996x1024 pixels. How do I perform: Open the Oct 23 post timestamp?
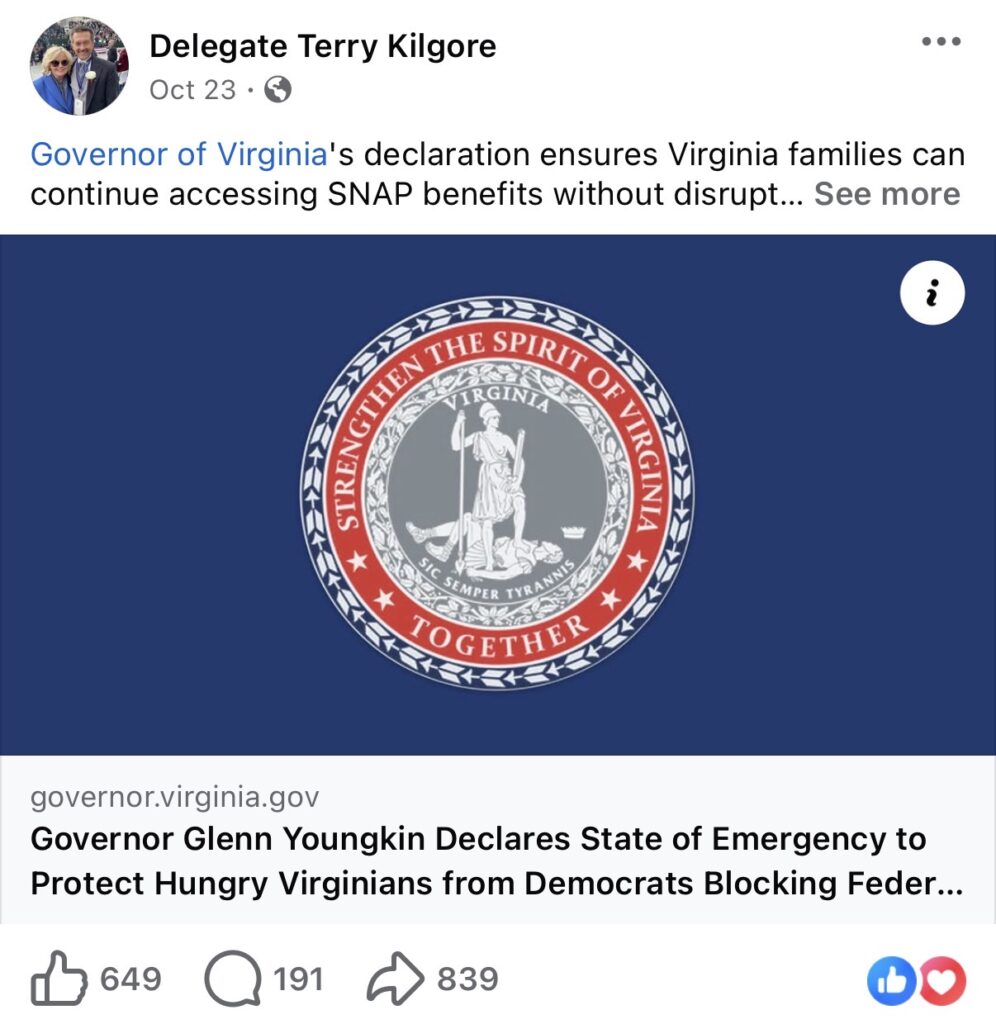coord(193,90)
